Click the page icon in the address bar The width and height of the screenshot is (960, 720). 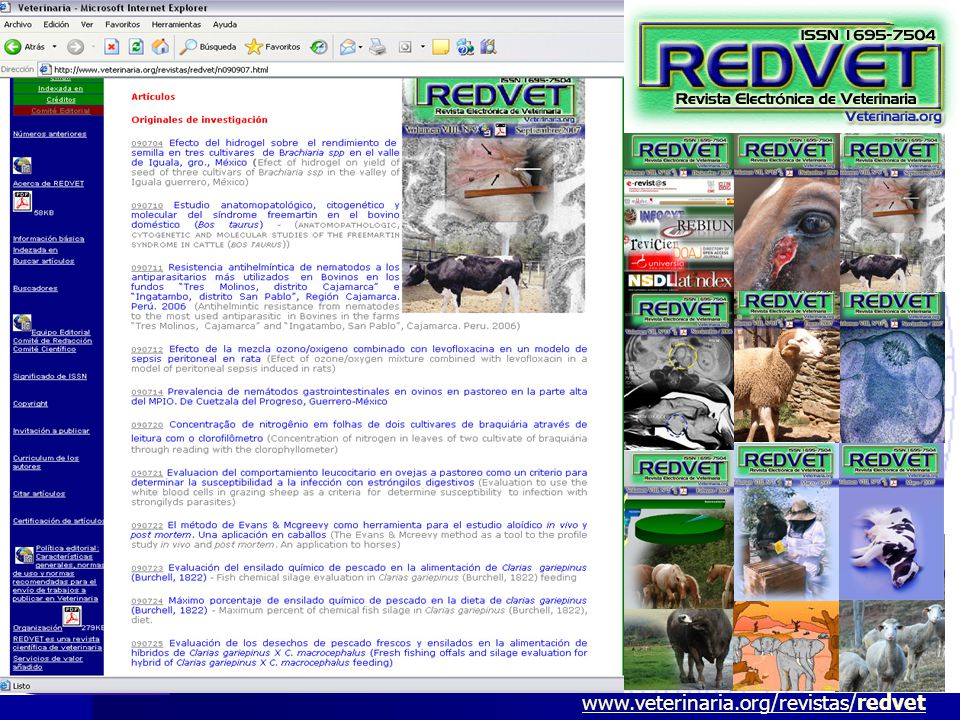click(x=45, y=70)
